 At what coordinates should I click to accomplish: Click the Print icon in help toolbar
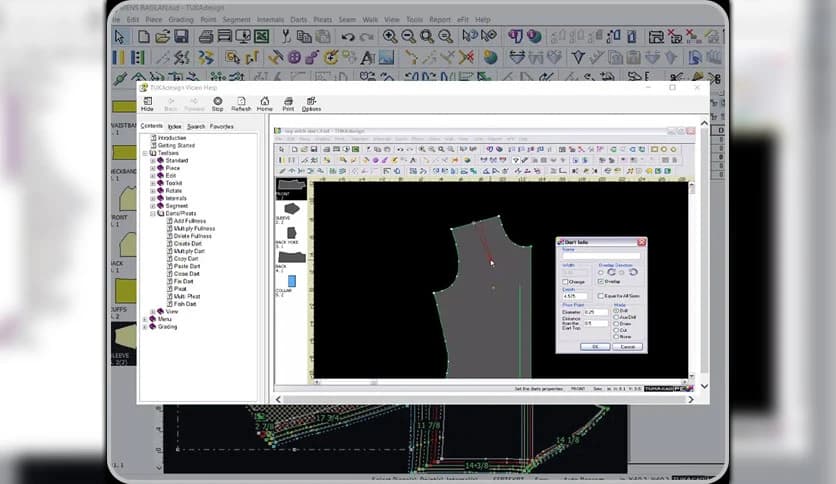point(288,103)
